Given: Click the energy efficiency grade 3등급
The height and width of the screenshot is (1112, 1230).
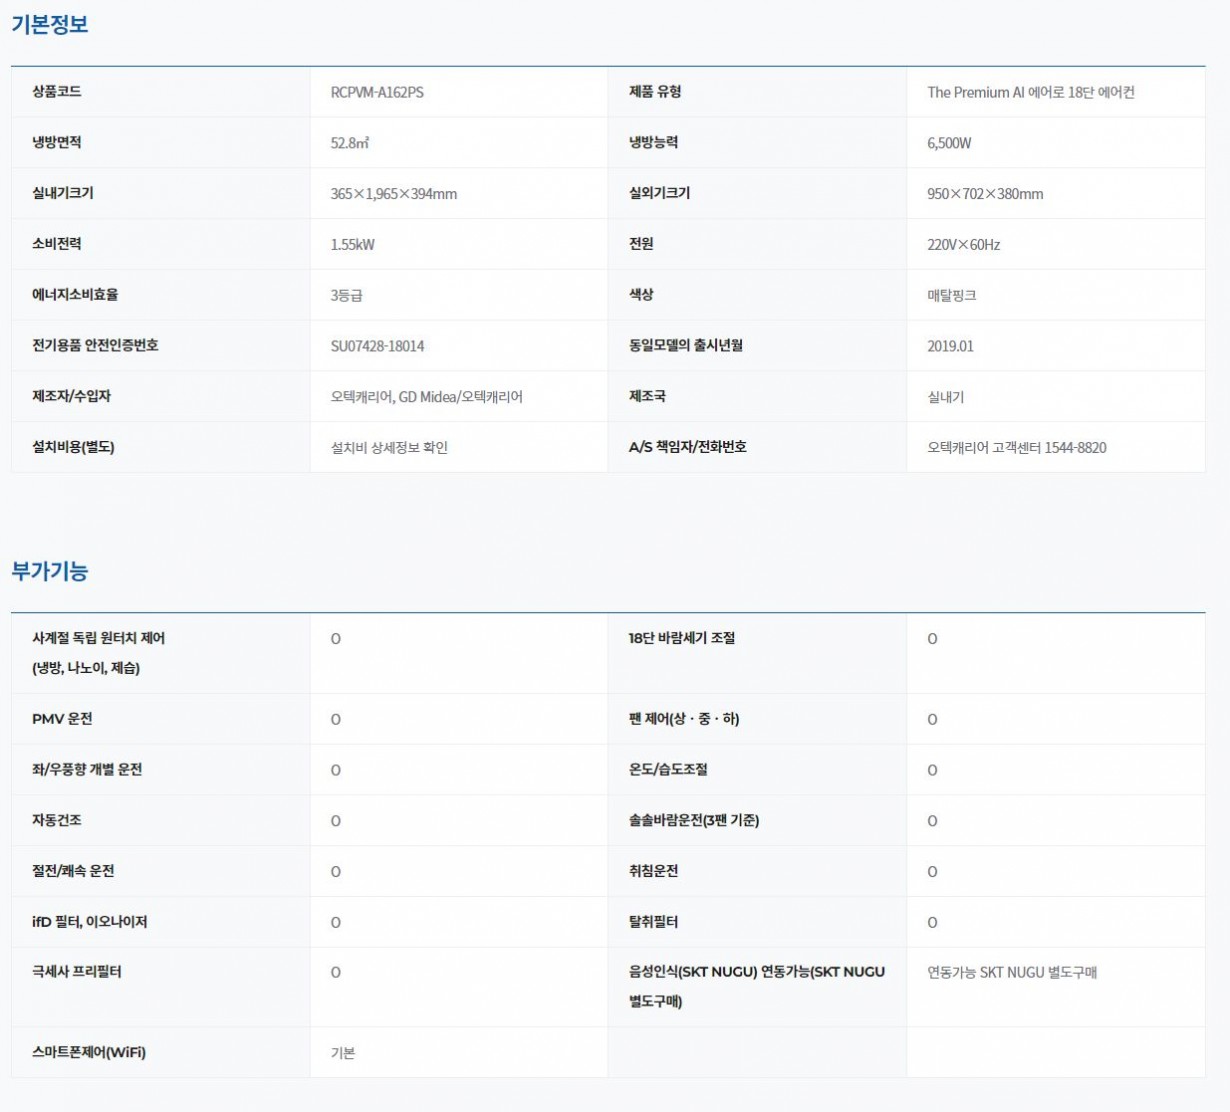Looking at the screenshot, I should [x=346, y=296].
